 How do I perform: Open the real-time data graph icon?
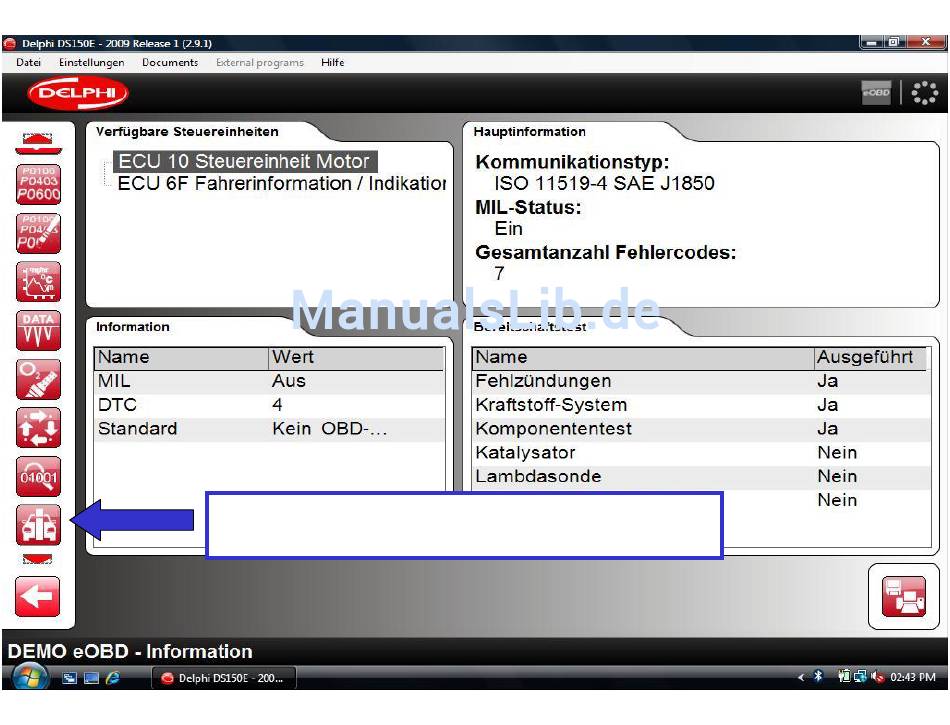pyautogui.click(x=38, y=282)
